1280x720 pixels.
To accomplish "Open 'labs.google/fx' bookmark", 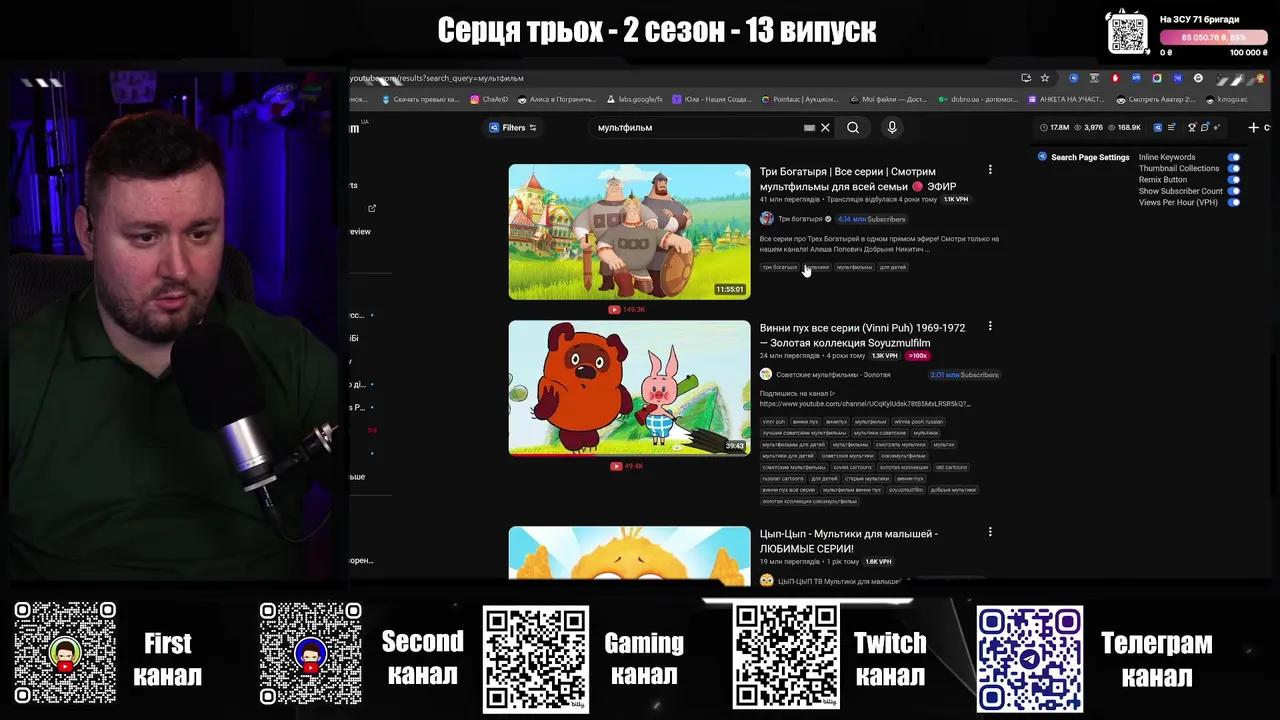I will [x=635, y=99].
